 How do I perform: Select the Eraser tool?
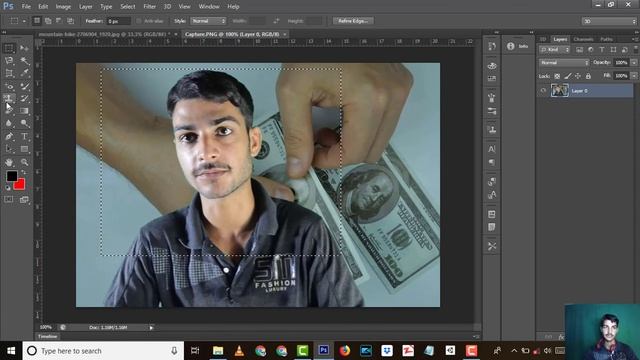tap(9, 111)
